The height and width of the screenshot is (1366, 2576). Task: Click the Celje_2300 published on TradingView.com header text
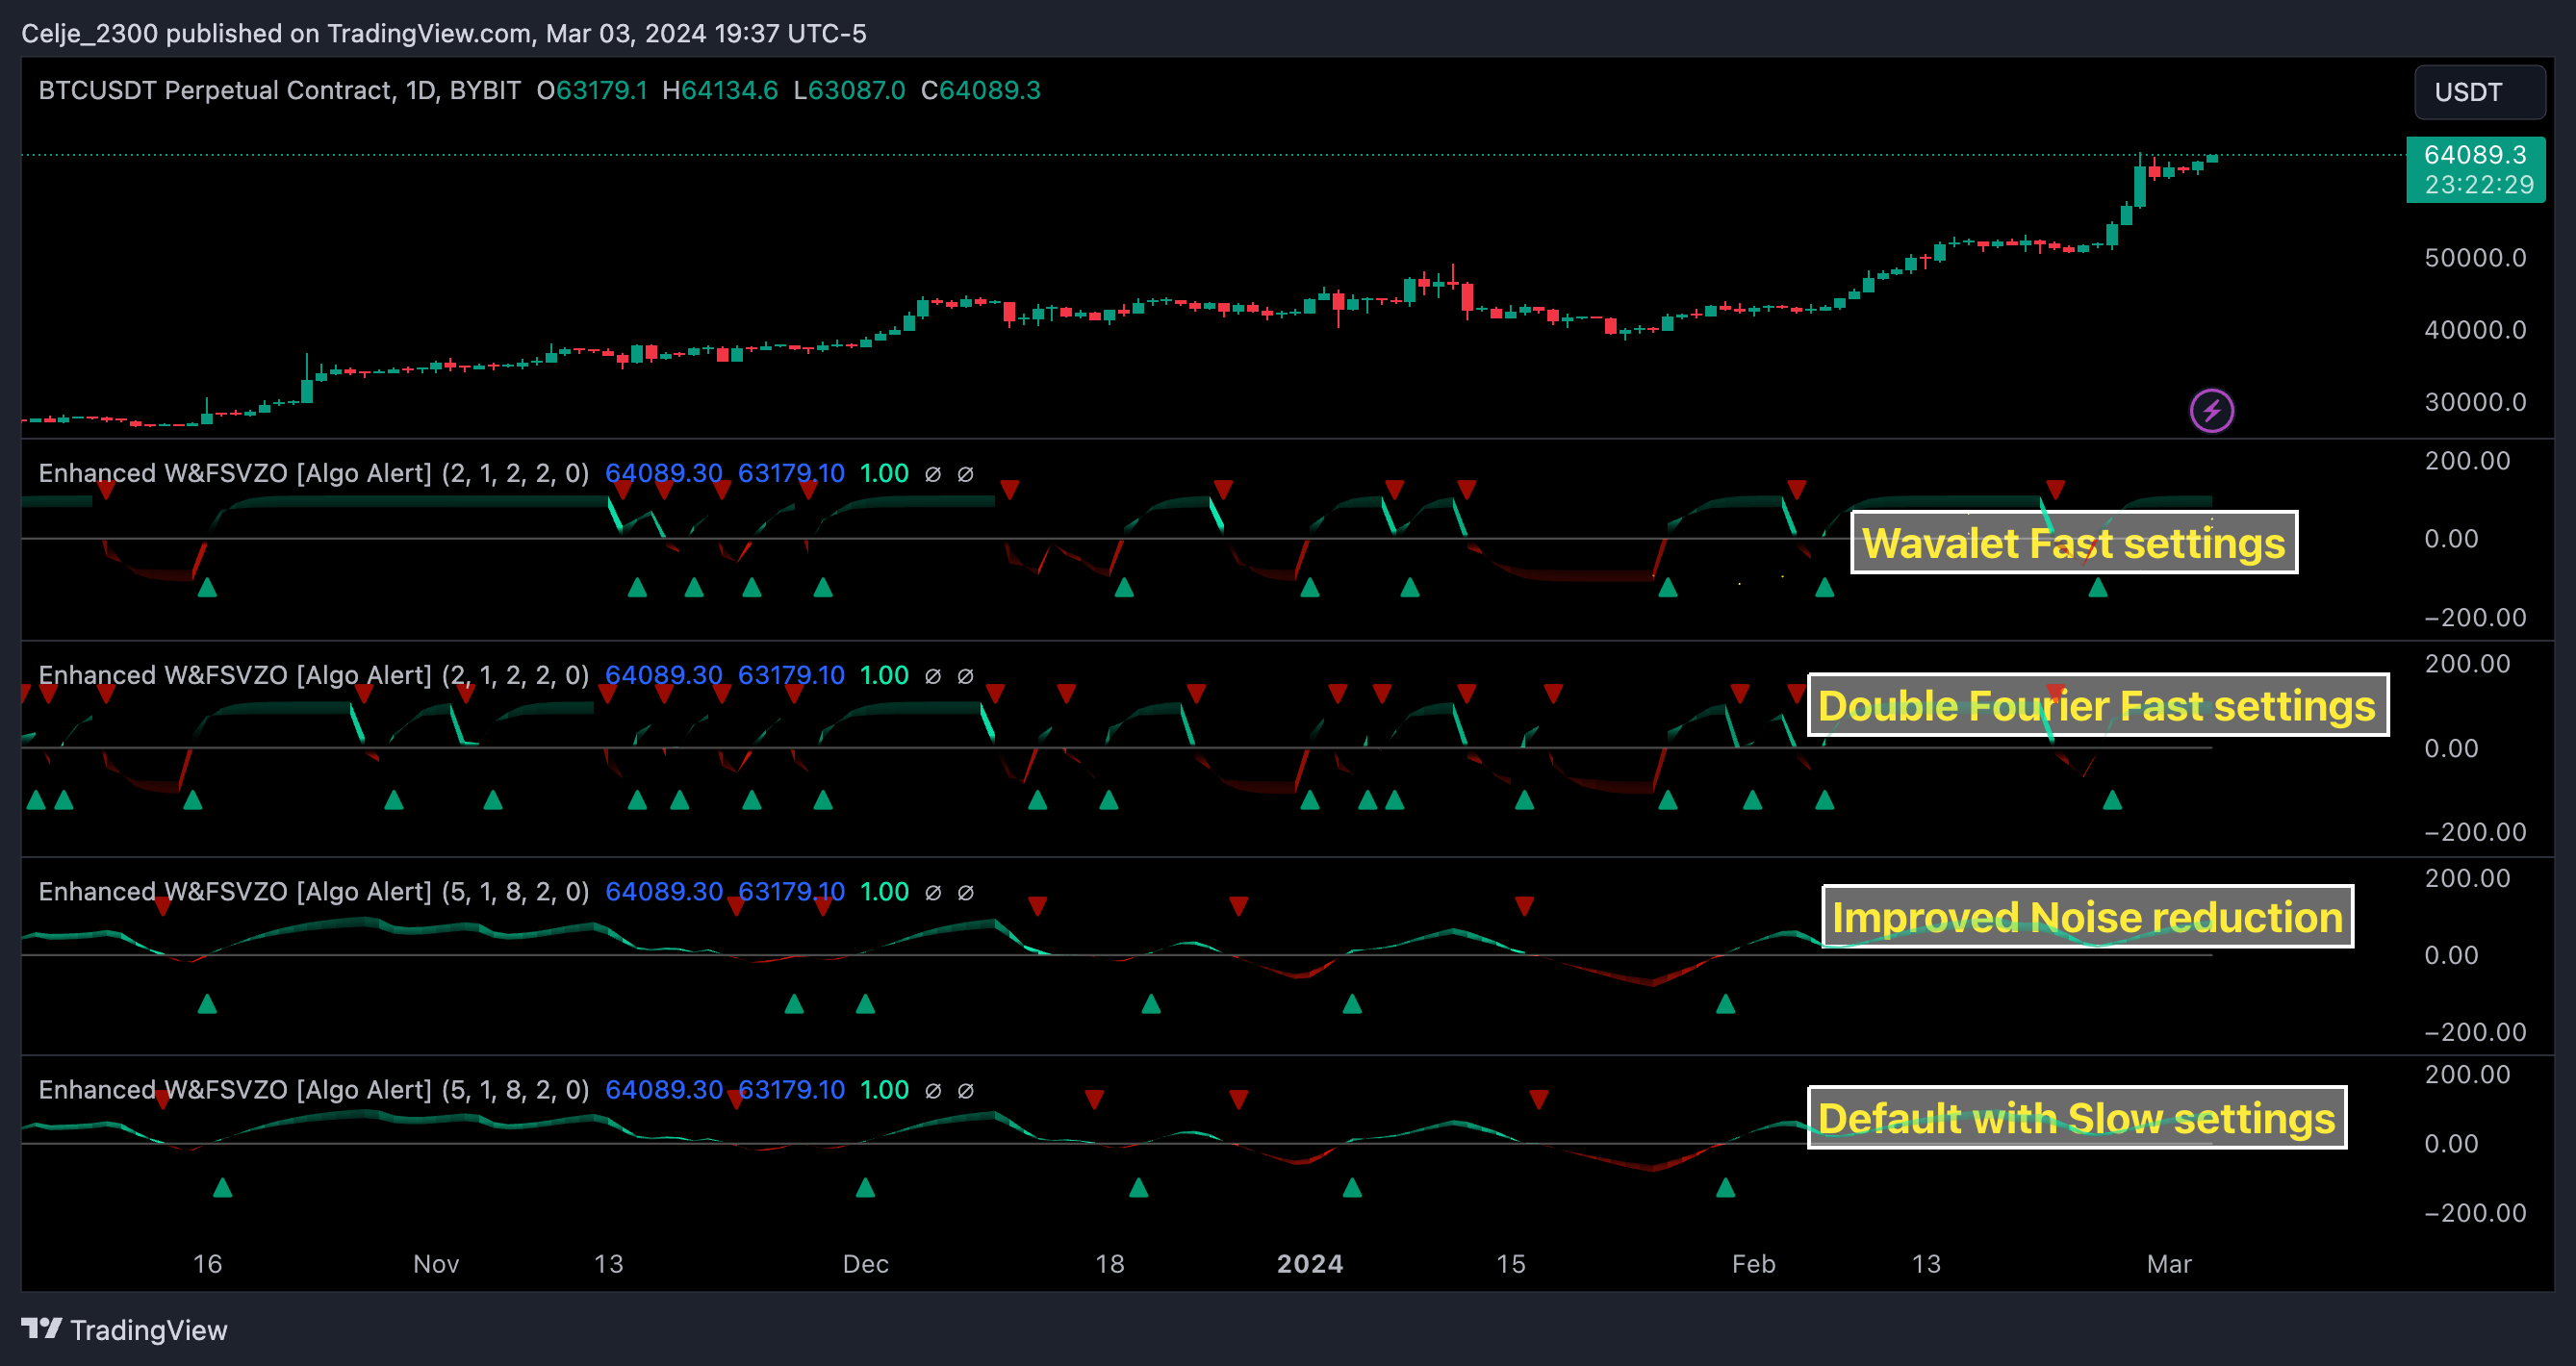point(443,33)
